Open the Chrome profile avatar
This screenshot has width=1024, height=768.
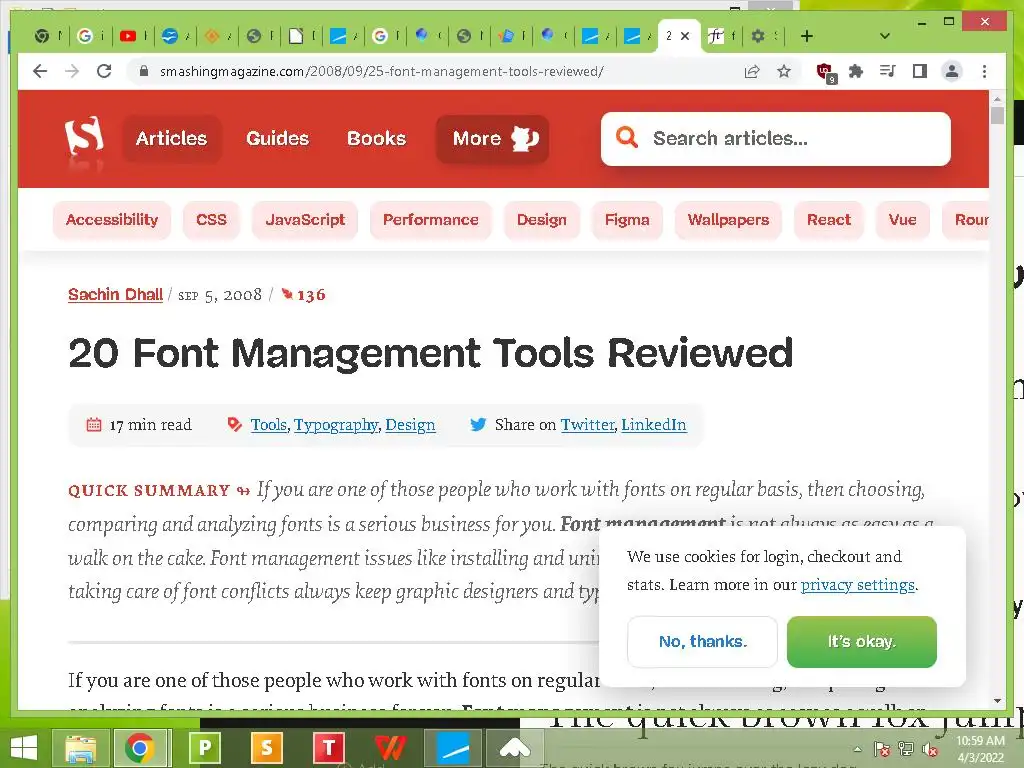pos(952,71)
